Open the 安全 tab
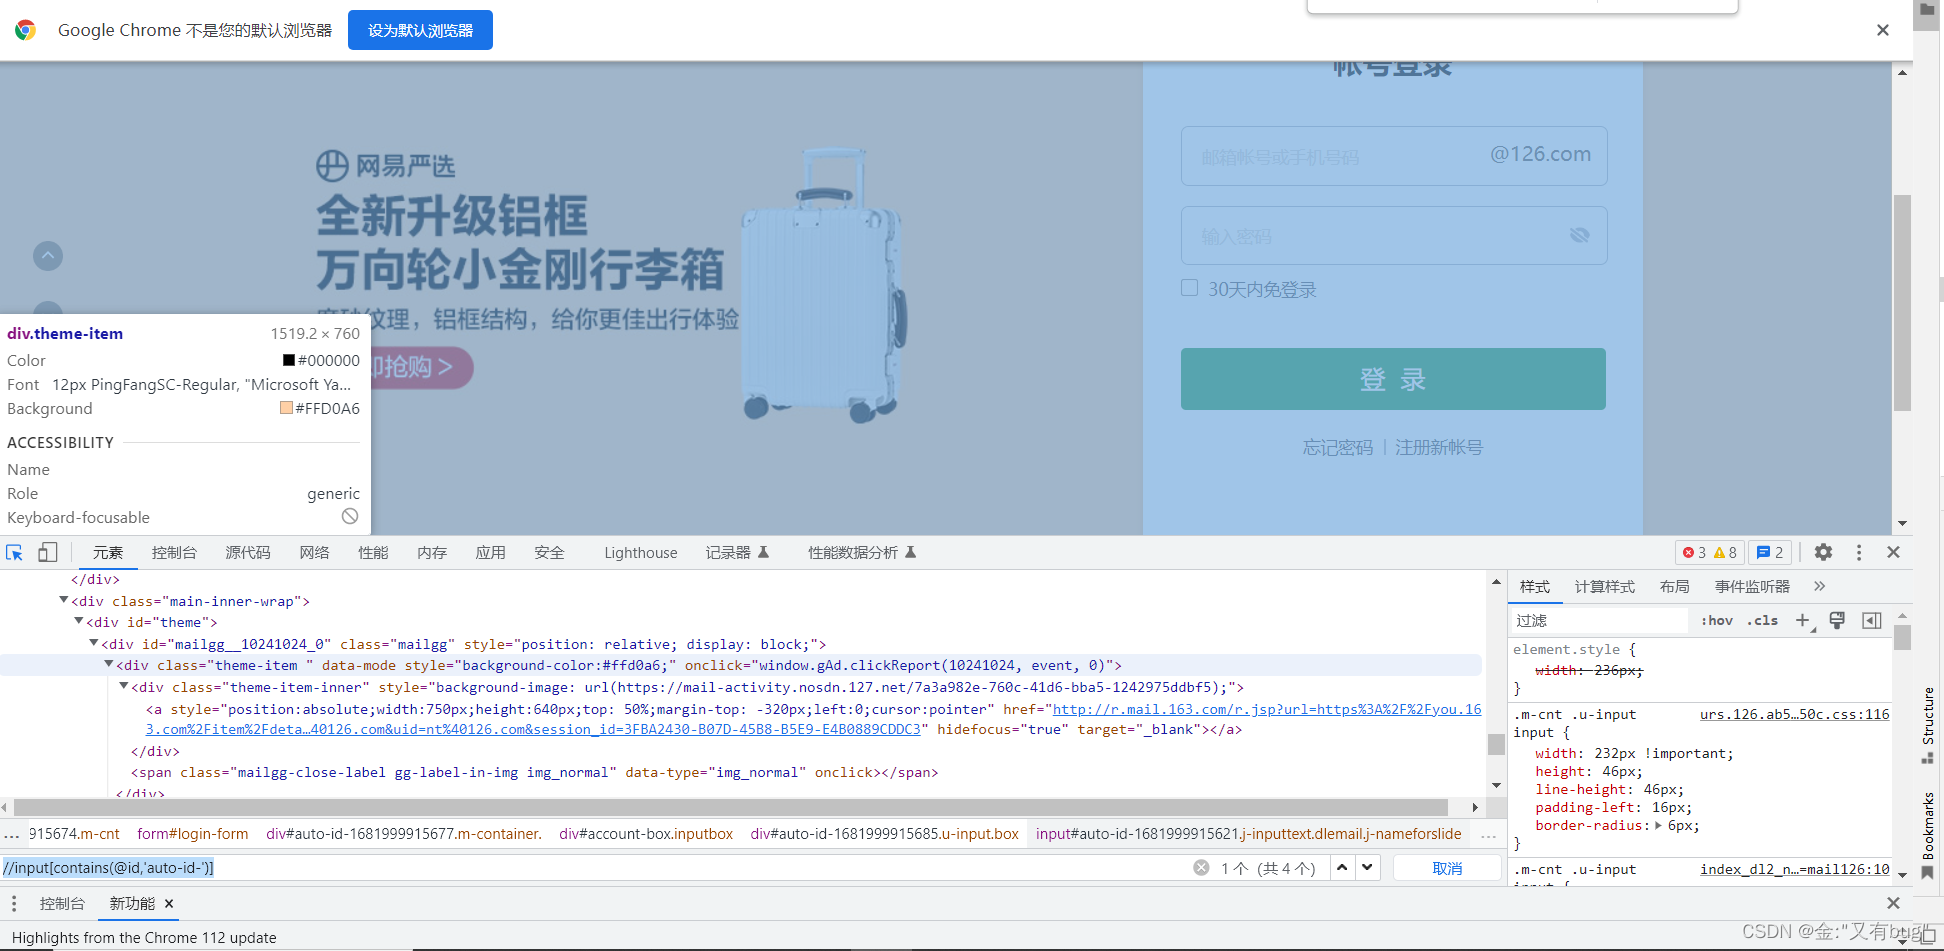Image resolution: width=1944 pixels, height=951 pixels. pos(549,552)
